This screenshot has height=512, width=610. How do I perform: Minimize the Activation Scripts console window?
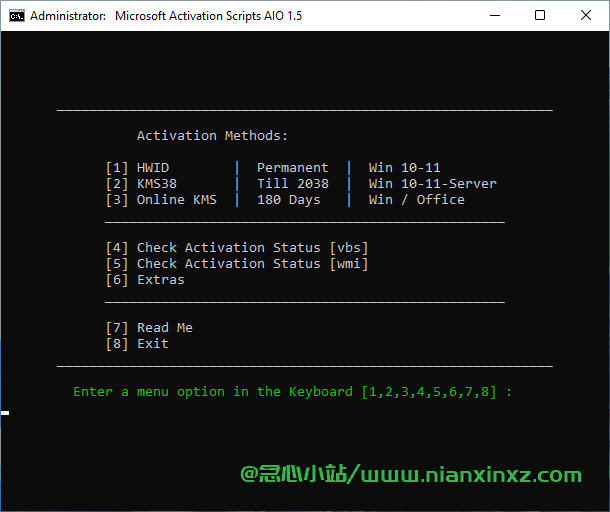[x=494, y=16]
